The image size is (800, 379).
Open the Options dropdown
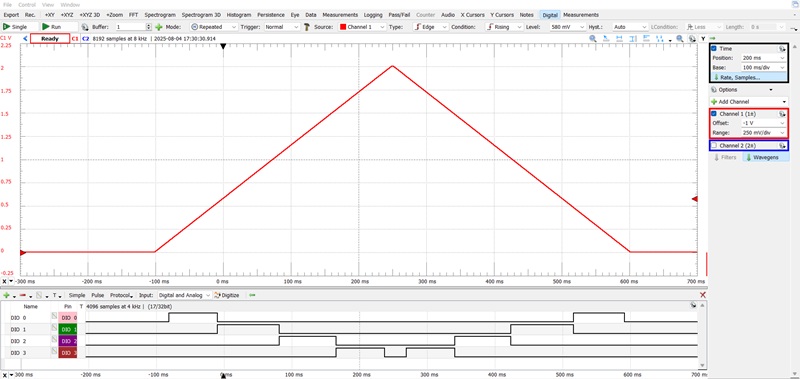(x=741, y=90)
